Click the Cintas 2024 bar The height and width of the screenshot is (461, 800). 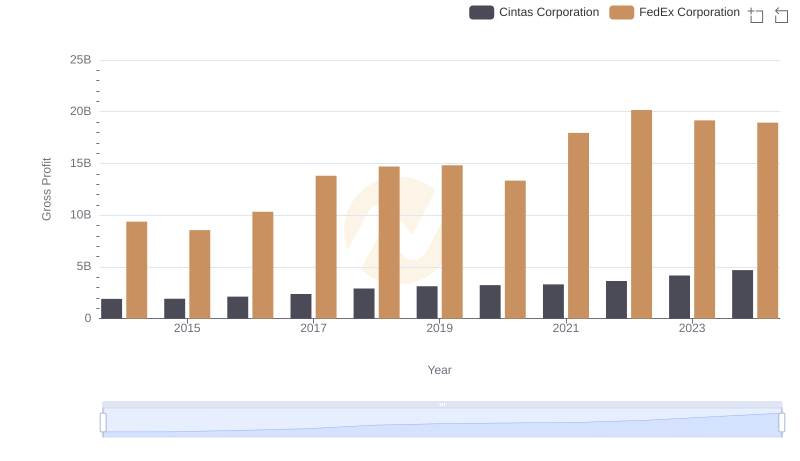click(742, 294)
